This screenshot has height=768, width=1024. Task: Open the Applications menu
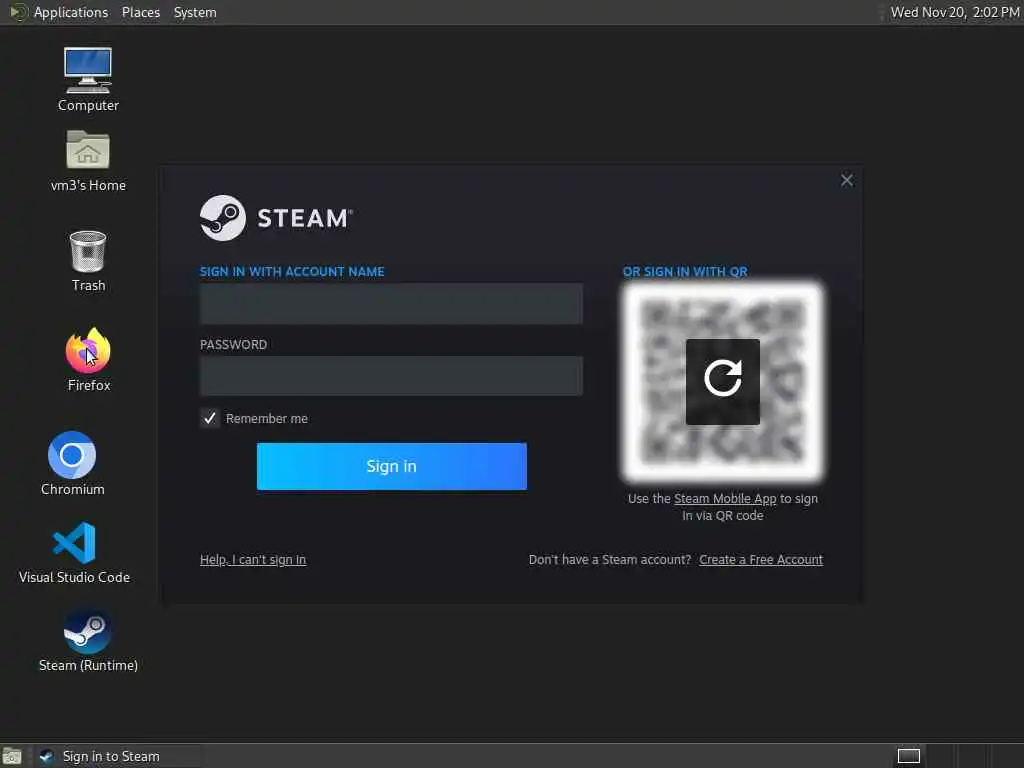(71, 12)
